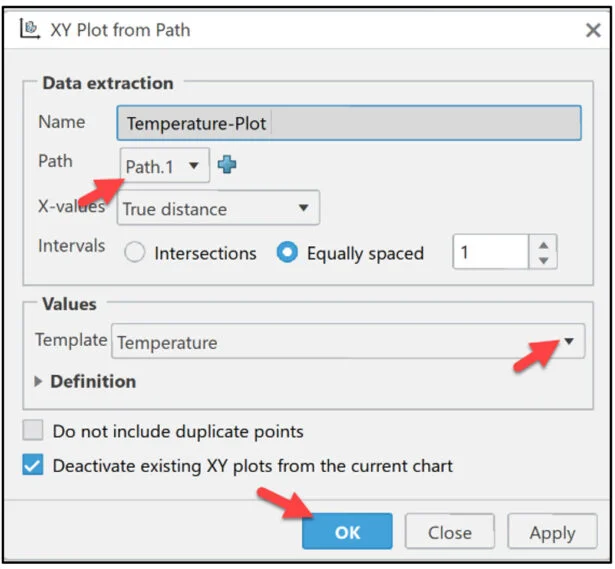This screenshot has height=569, width=615.
Task: Select the Intersections radio button
Action: (x=135, y=253)
